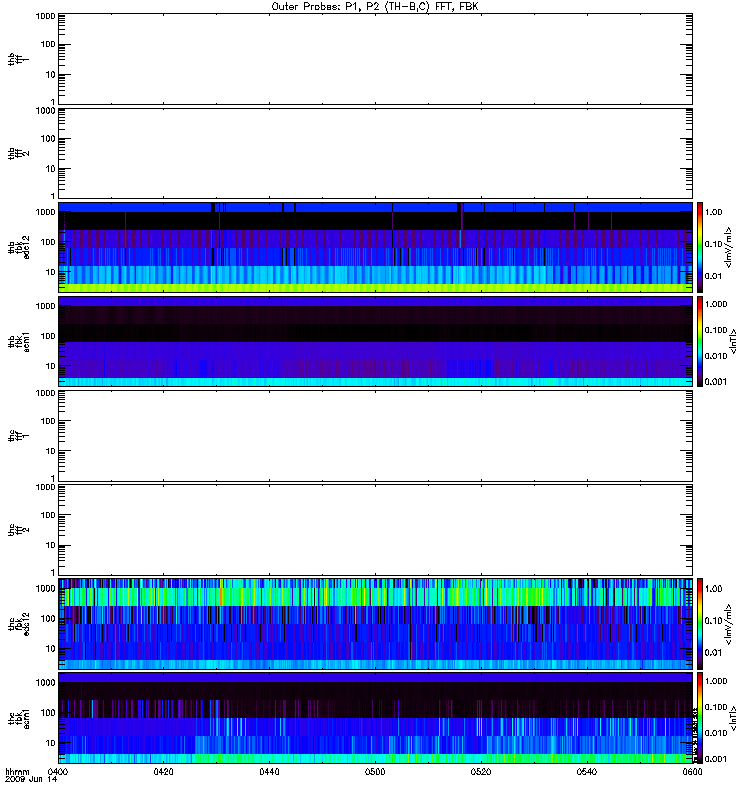Select the thb fbk edc12 spectrogram panel

click(x=375, y=247)
